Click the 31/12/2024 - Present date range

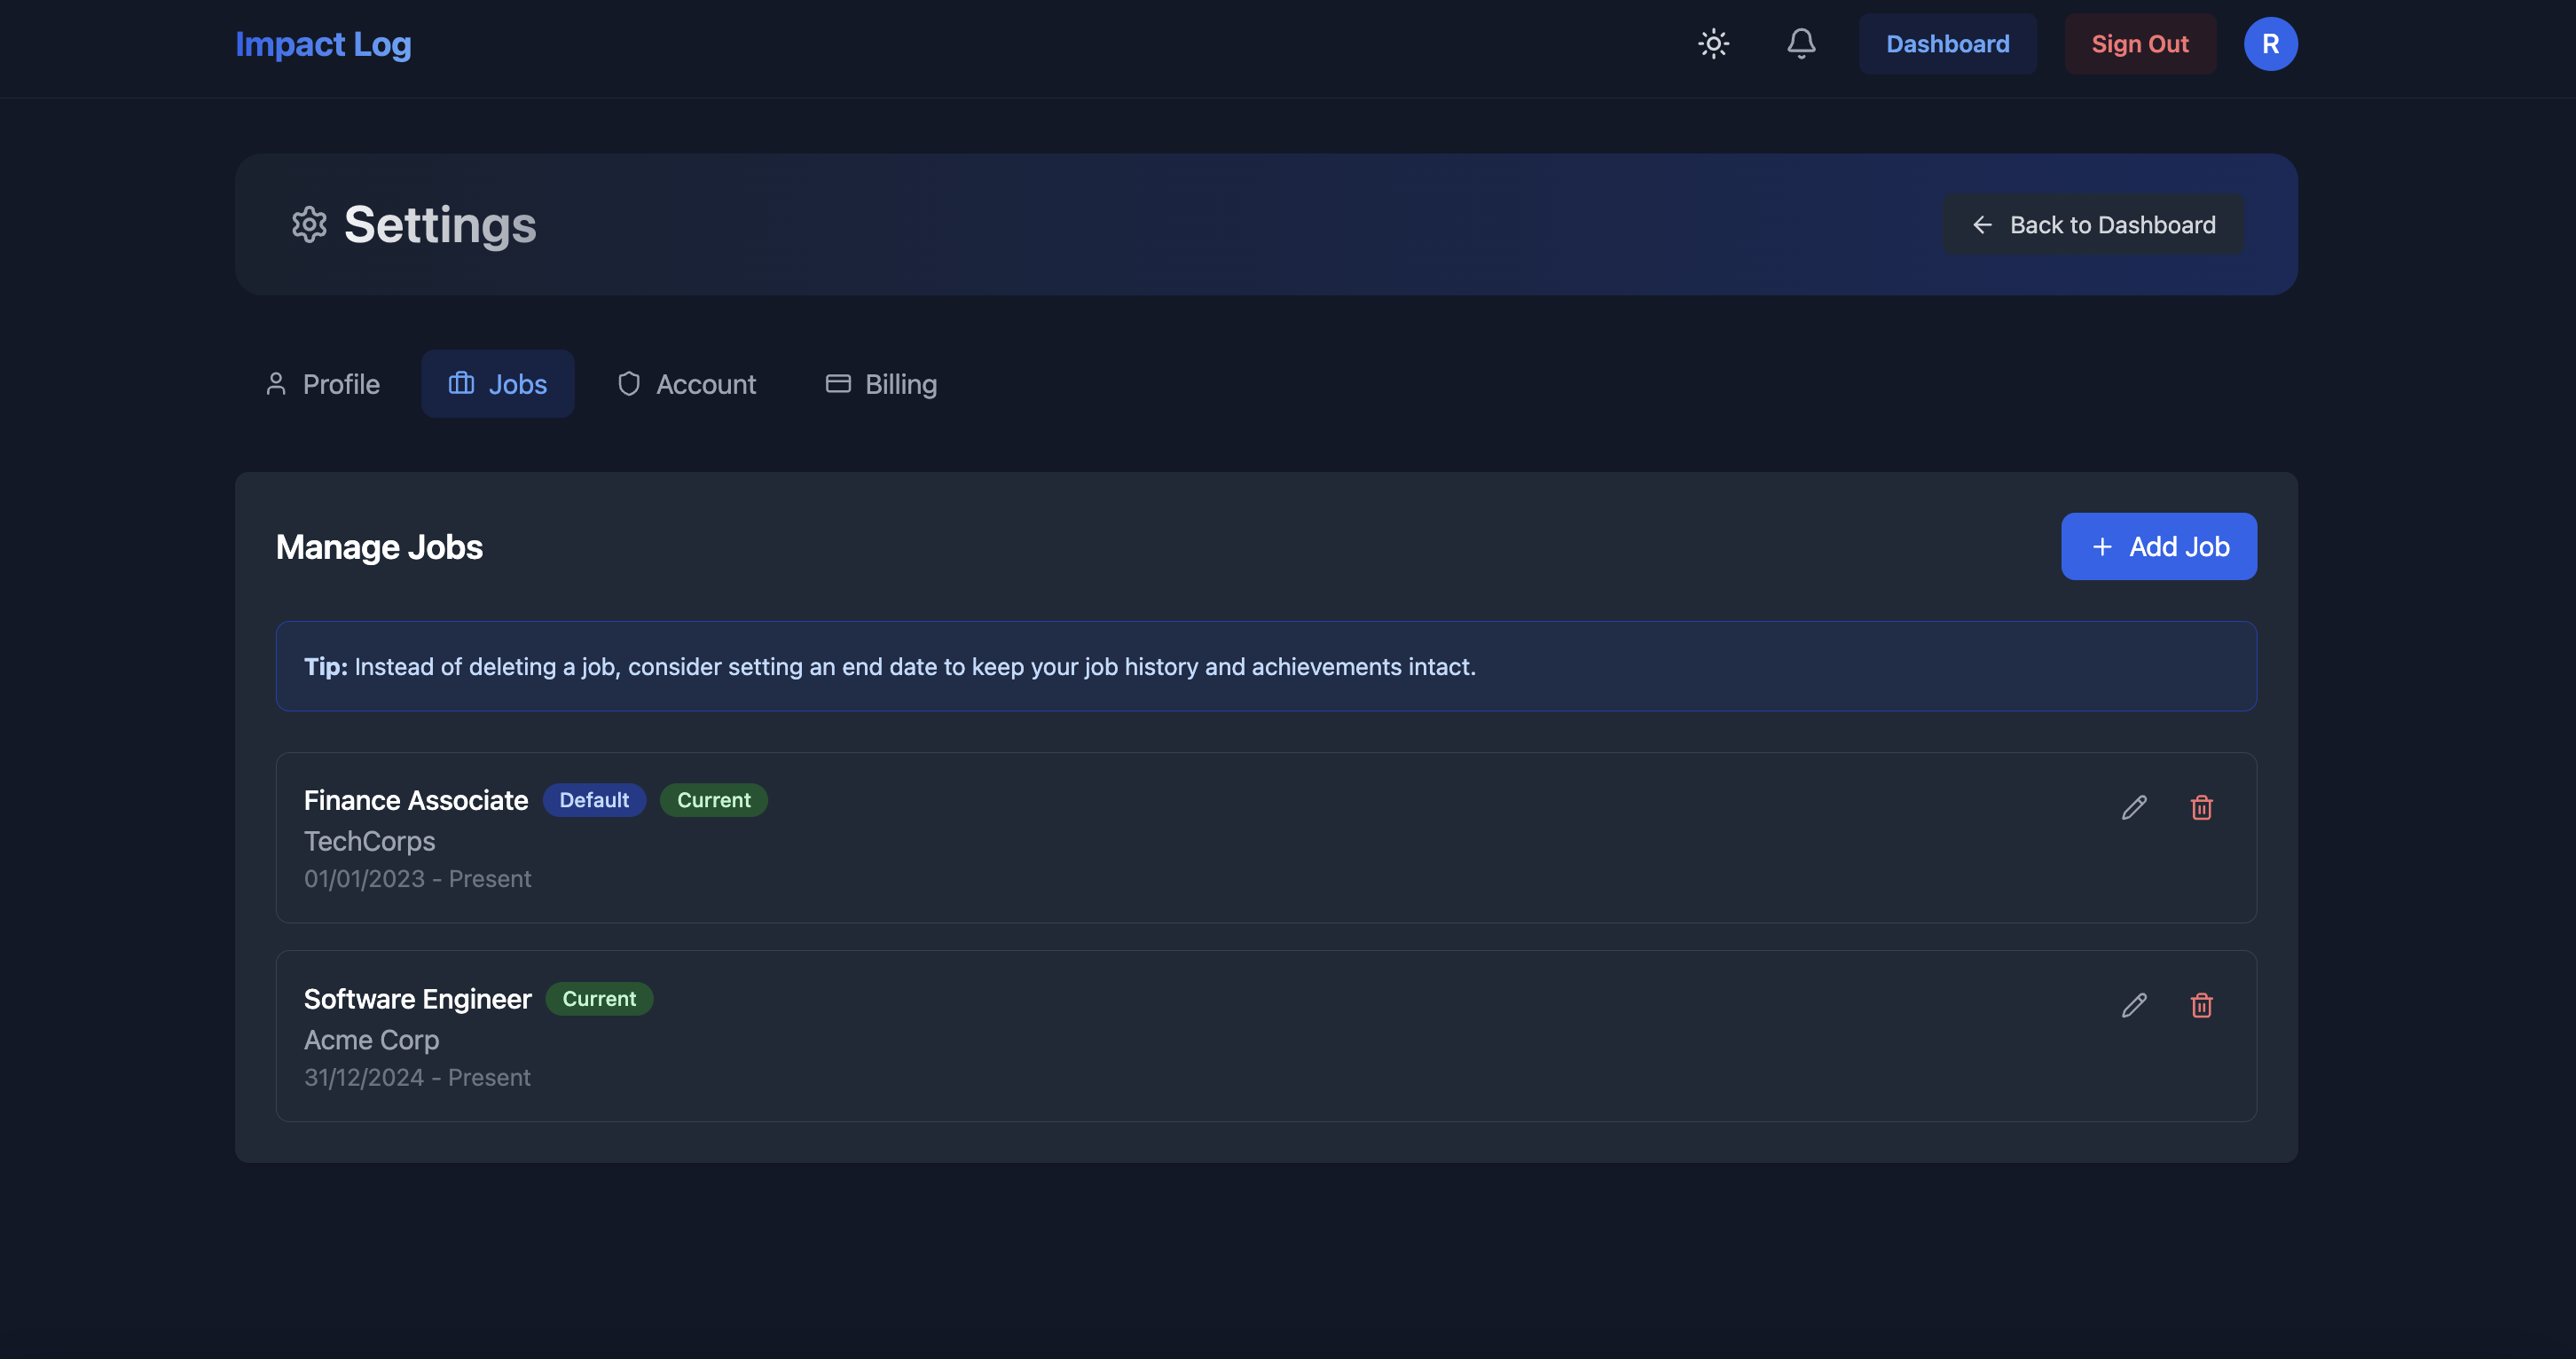pyautogui.click(x=417, y=1077)
